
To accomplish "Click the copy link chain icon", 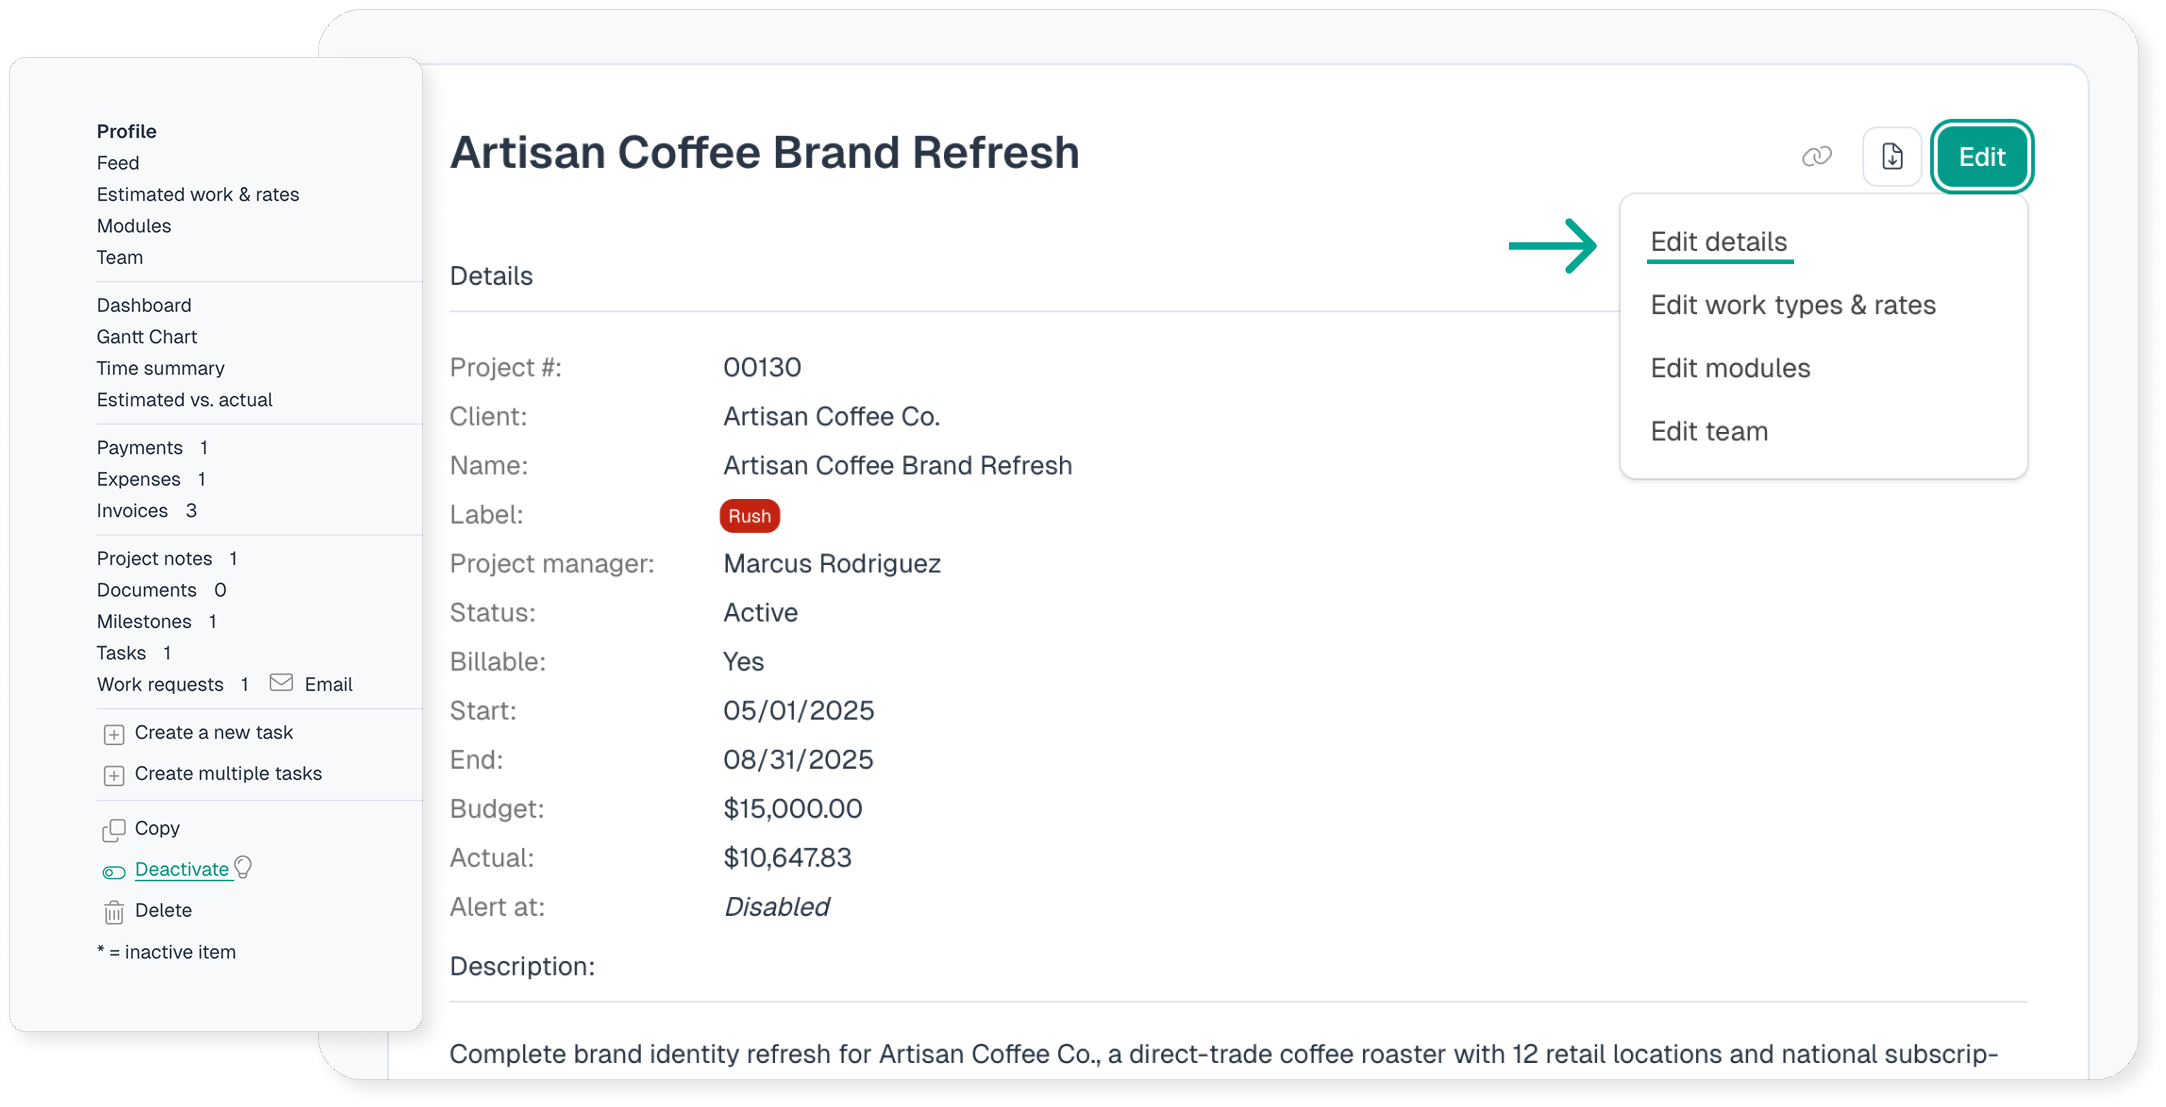I will (1816, 156).
